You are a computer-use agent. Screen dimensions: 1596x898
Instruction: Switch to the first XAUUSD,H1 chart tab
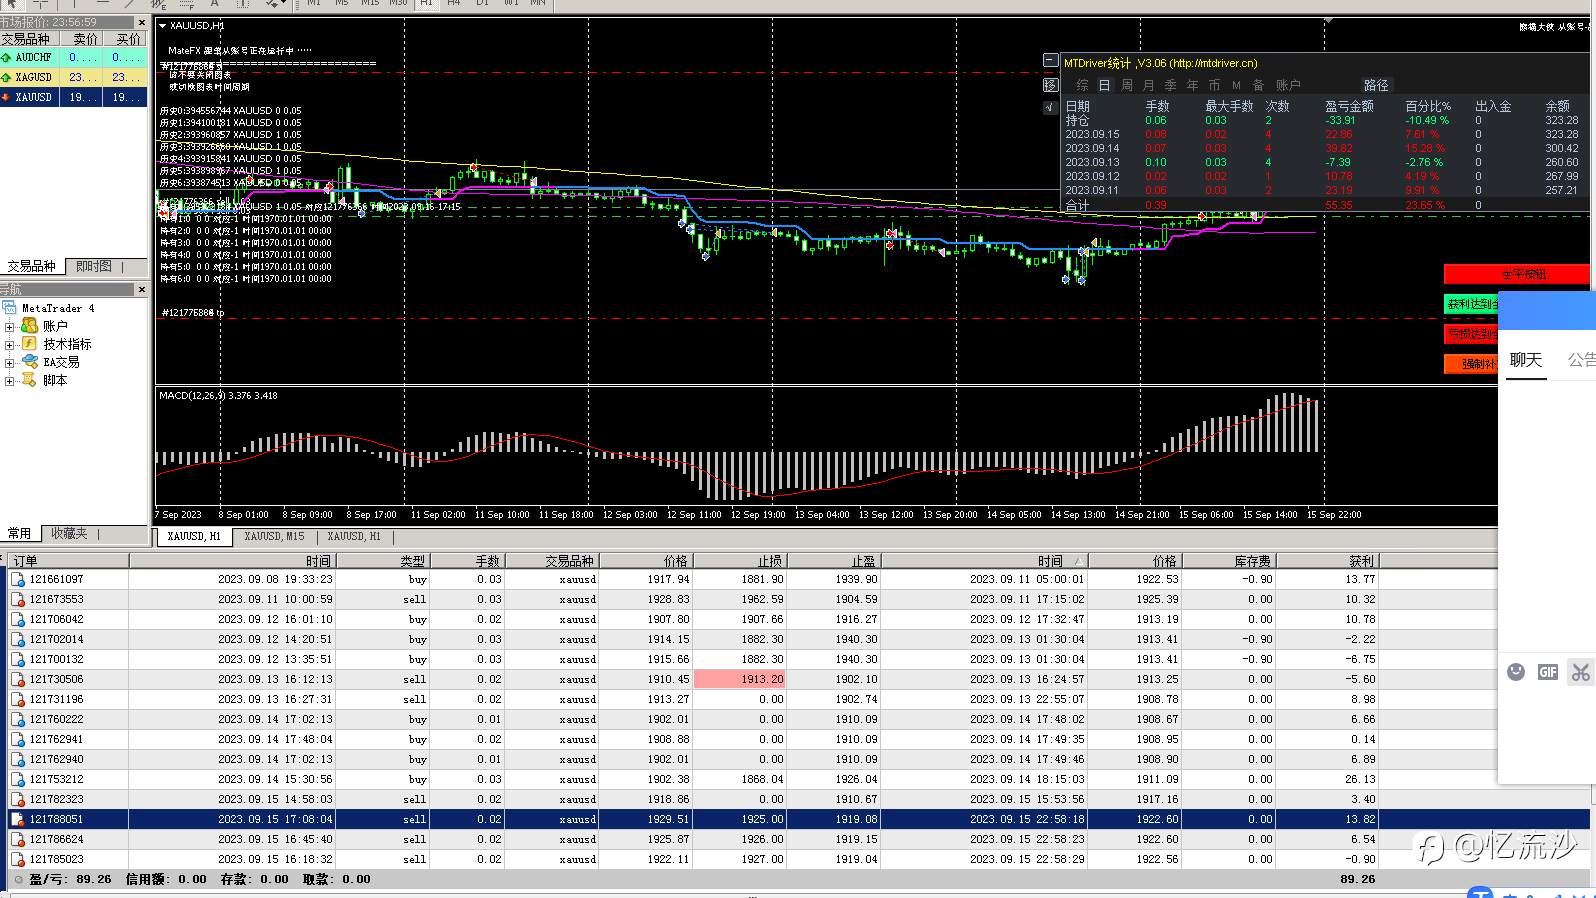(x=194, y=536)
